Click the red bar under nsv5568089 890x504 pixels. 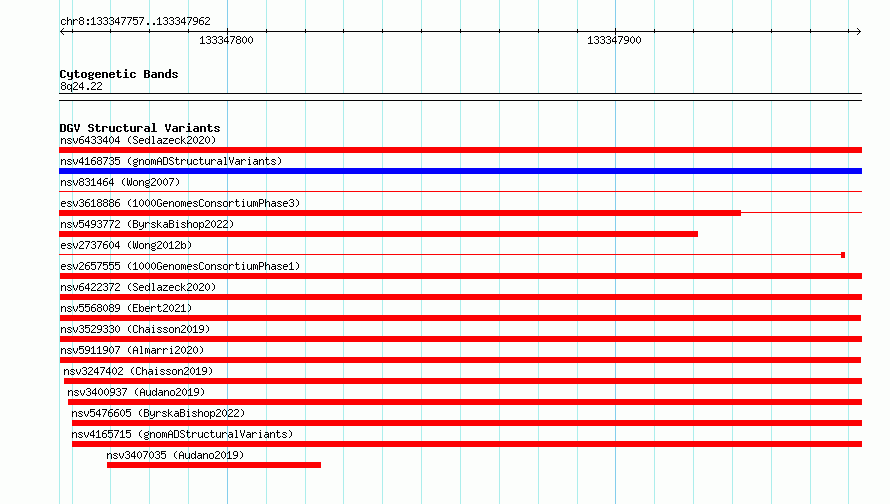click(x=460, y=318)
